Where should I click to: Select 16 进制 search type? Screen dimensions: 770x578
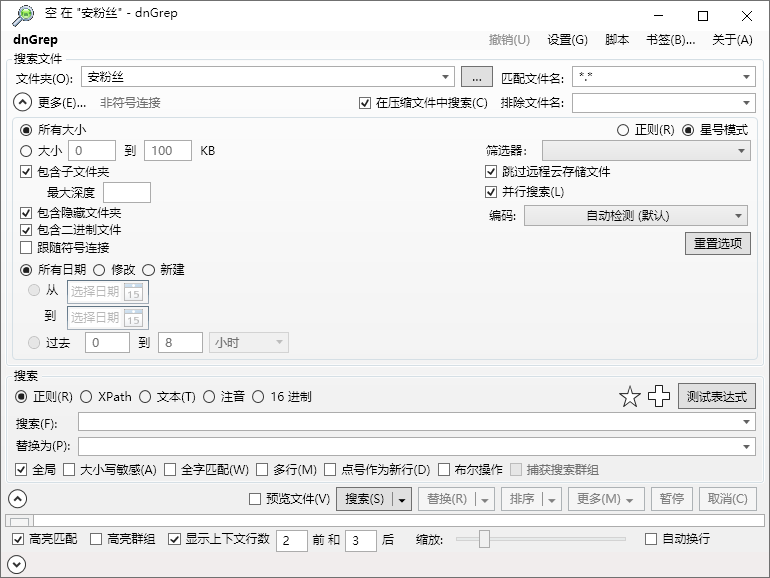point(258,397)
